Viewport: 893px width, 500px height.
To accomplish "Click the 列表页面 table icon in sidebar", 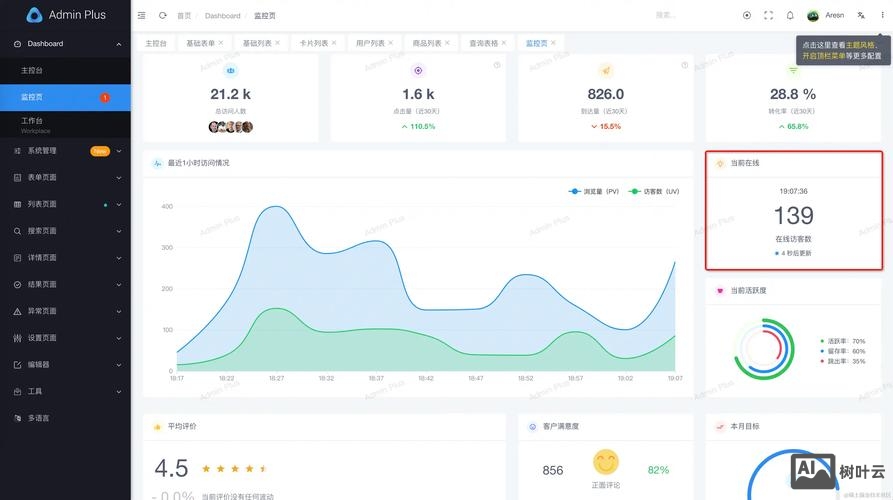I will tap(17, 204).
